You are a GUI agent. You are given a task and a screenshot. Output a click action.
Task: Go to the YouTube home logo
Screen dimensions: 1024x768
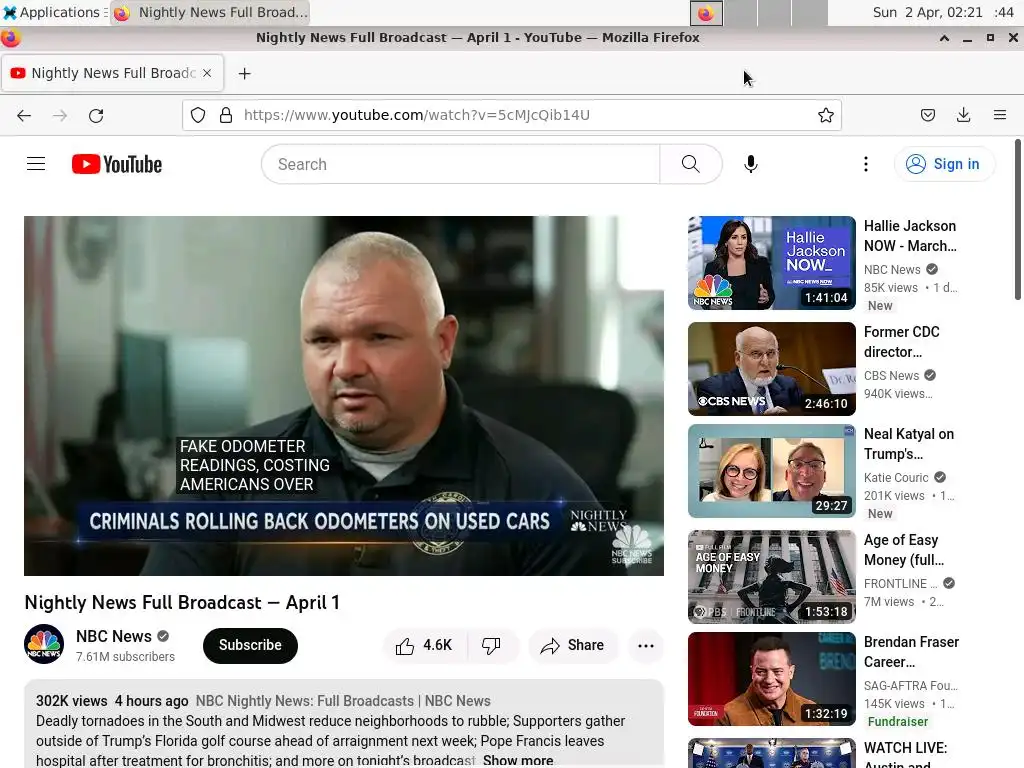117,164
